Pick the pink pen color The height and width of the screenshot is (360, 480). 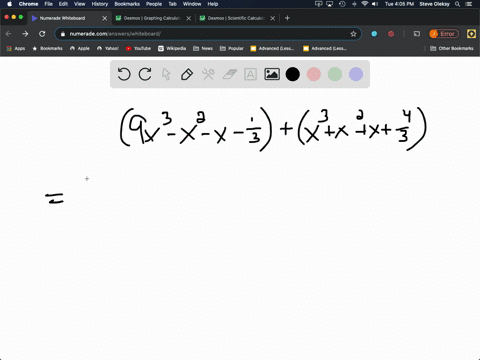tap(314, 74)
